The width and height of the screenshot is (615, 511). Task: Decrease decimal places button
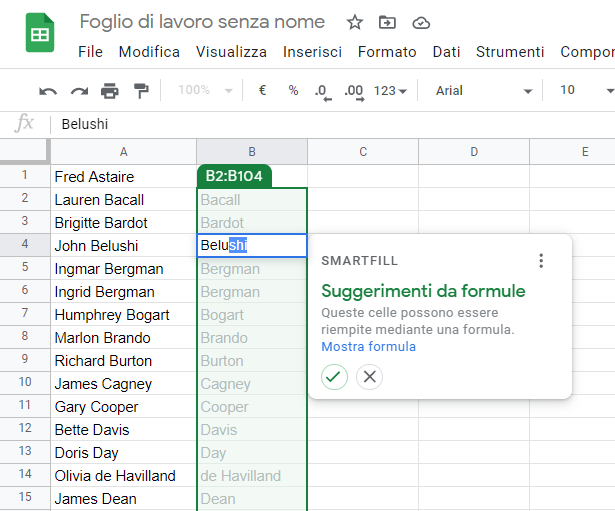(322, 91)
